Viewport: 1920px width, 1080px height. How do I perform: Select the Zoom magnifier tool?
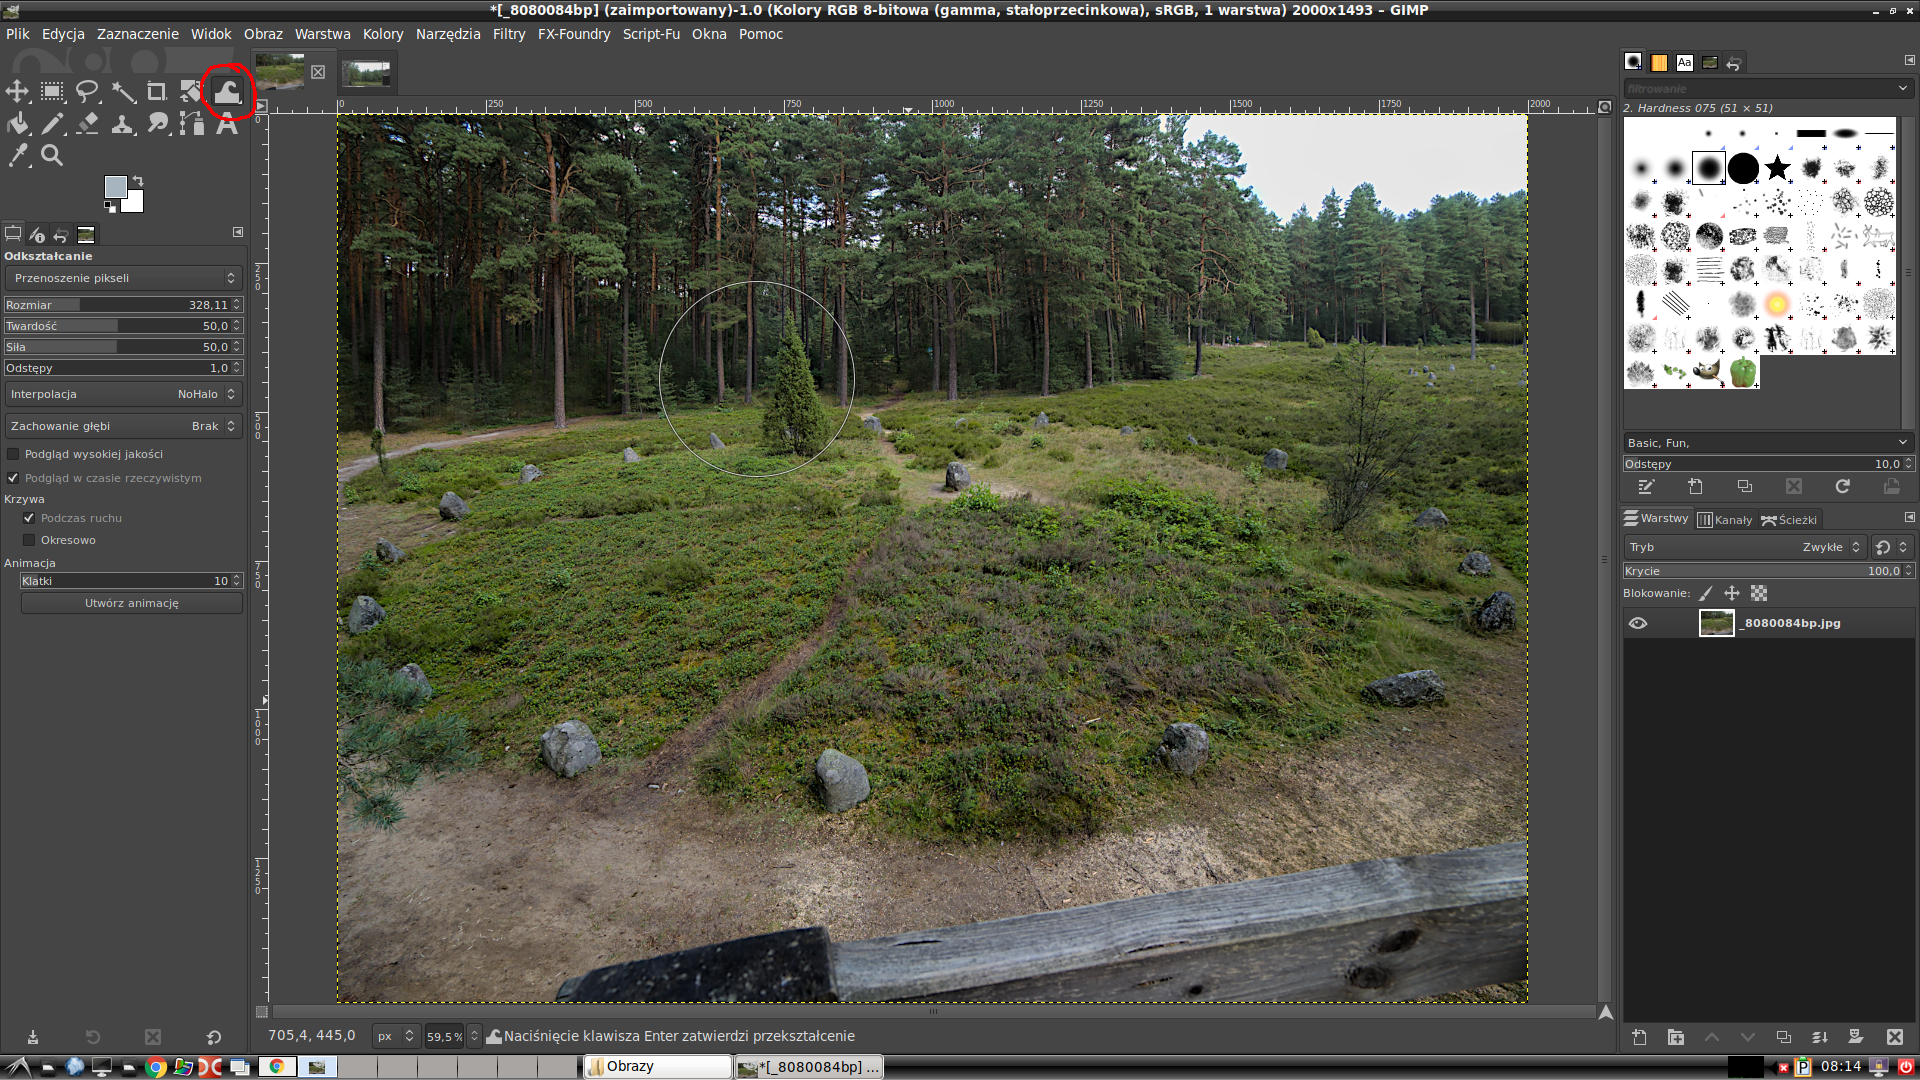click(52, 155)
